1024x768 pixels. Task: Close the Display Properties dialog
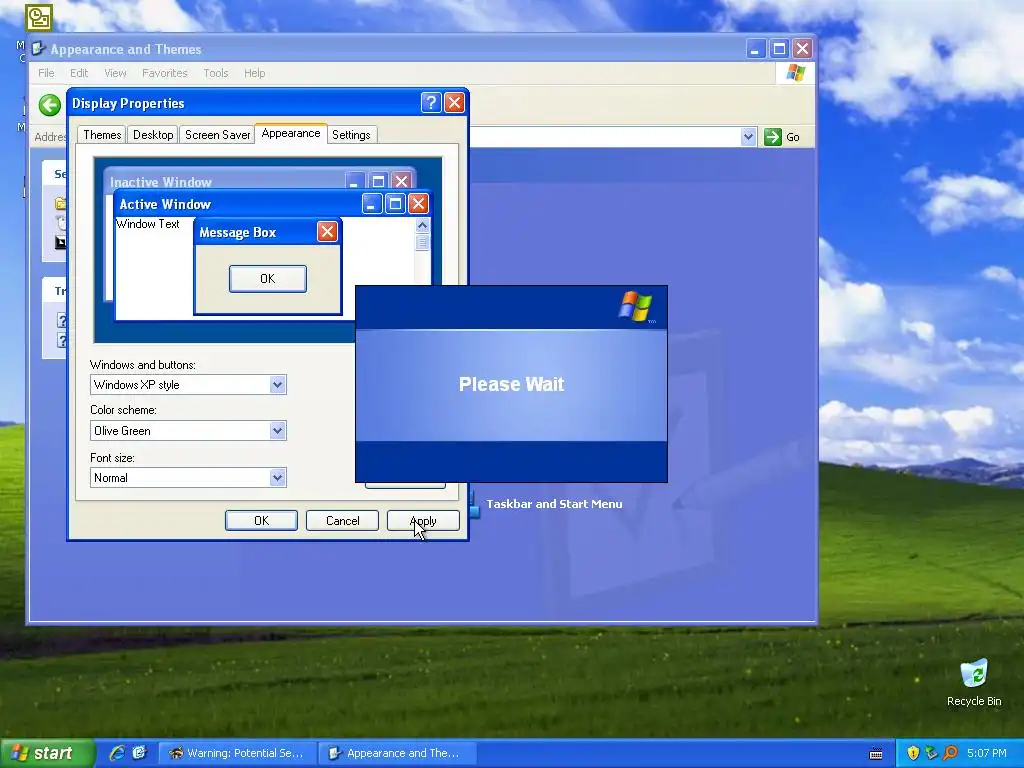tap(454, 103)
